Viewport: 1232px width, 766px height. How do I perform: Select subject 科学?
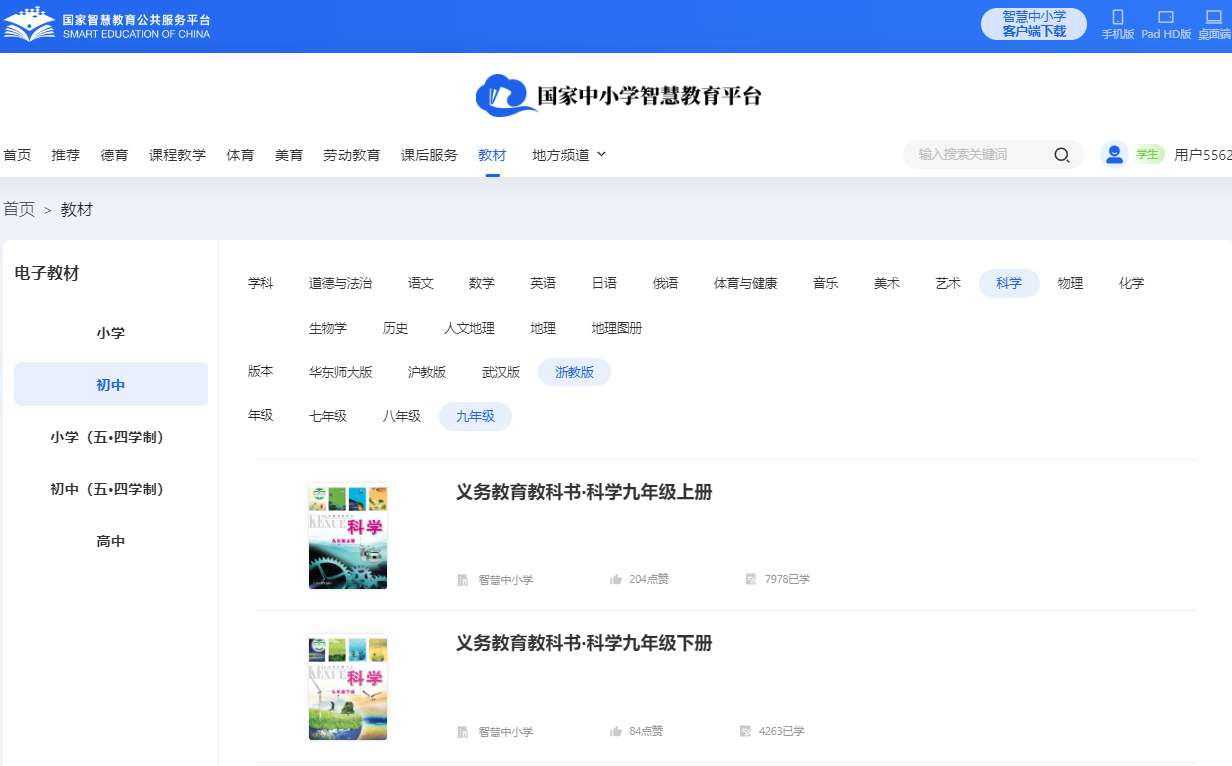[1009, 283]
